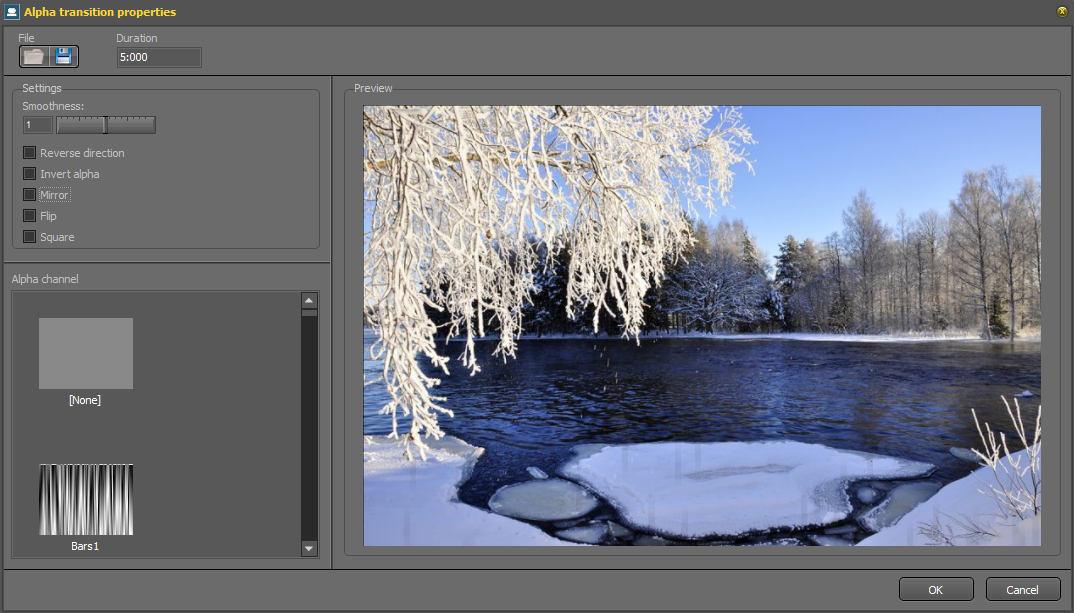Click the alpha channel list scrollbar track
This screenshot has height=613, width=1074.
309,428
